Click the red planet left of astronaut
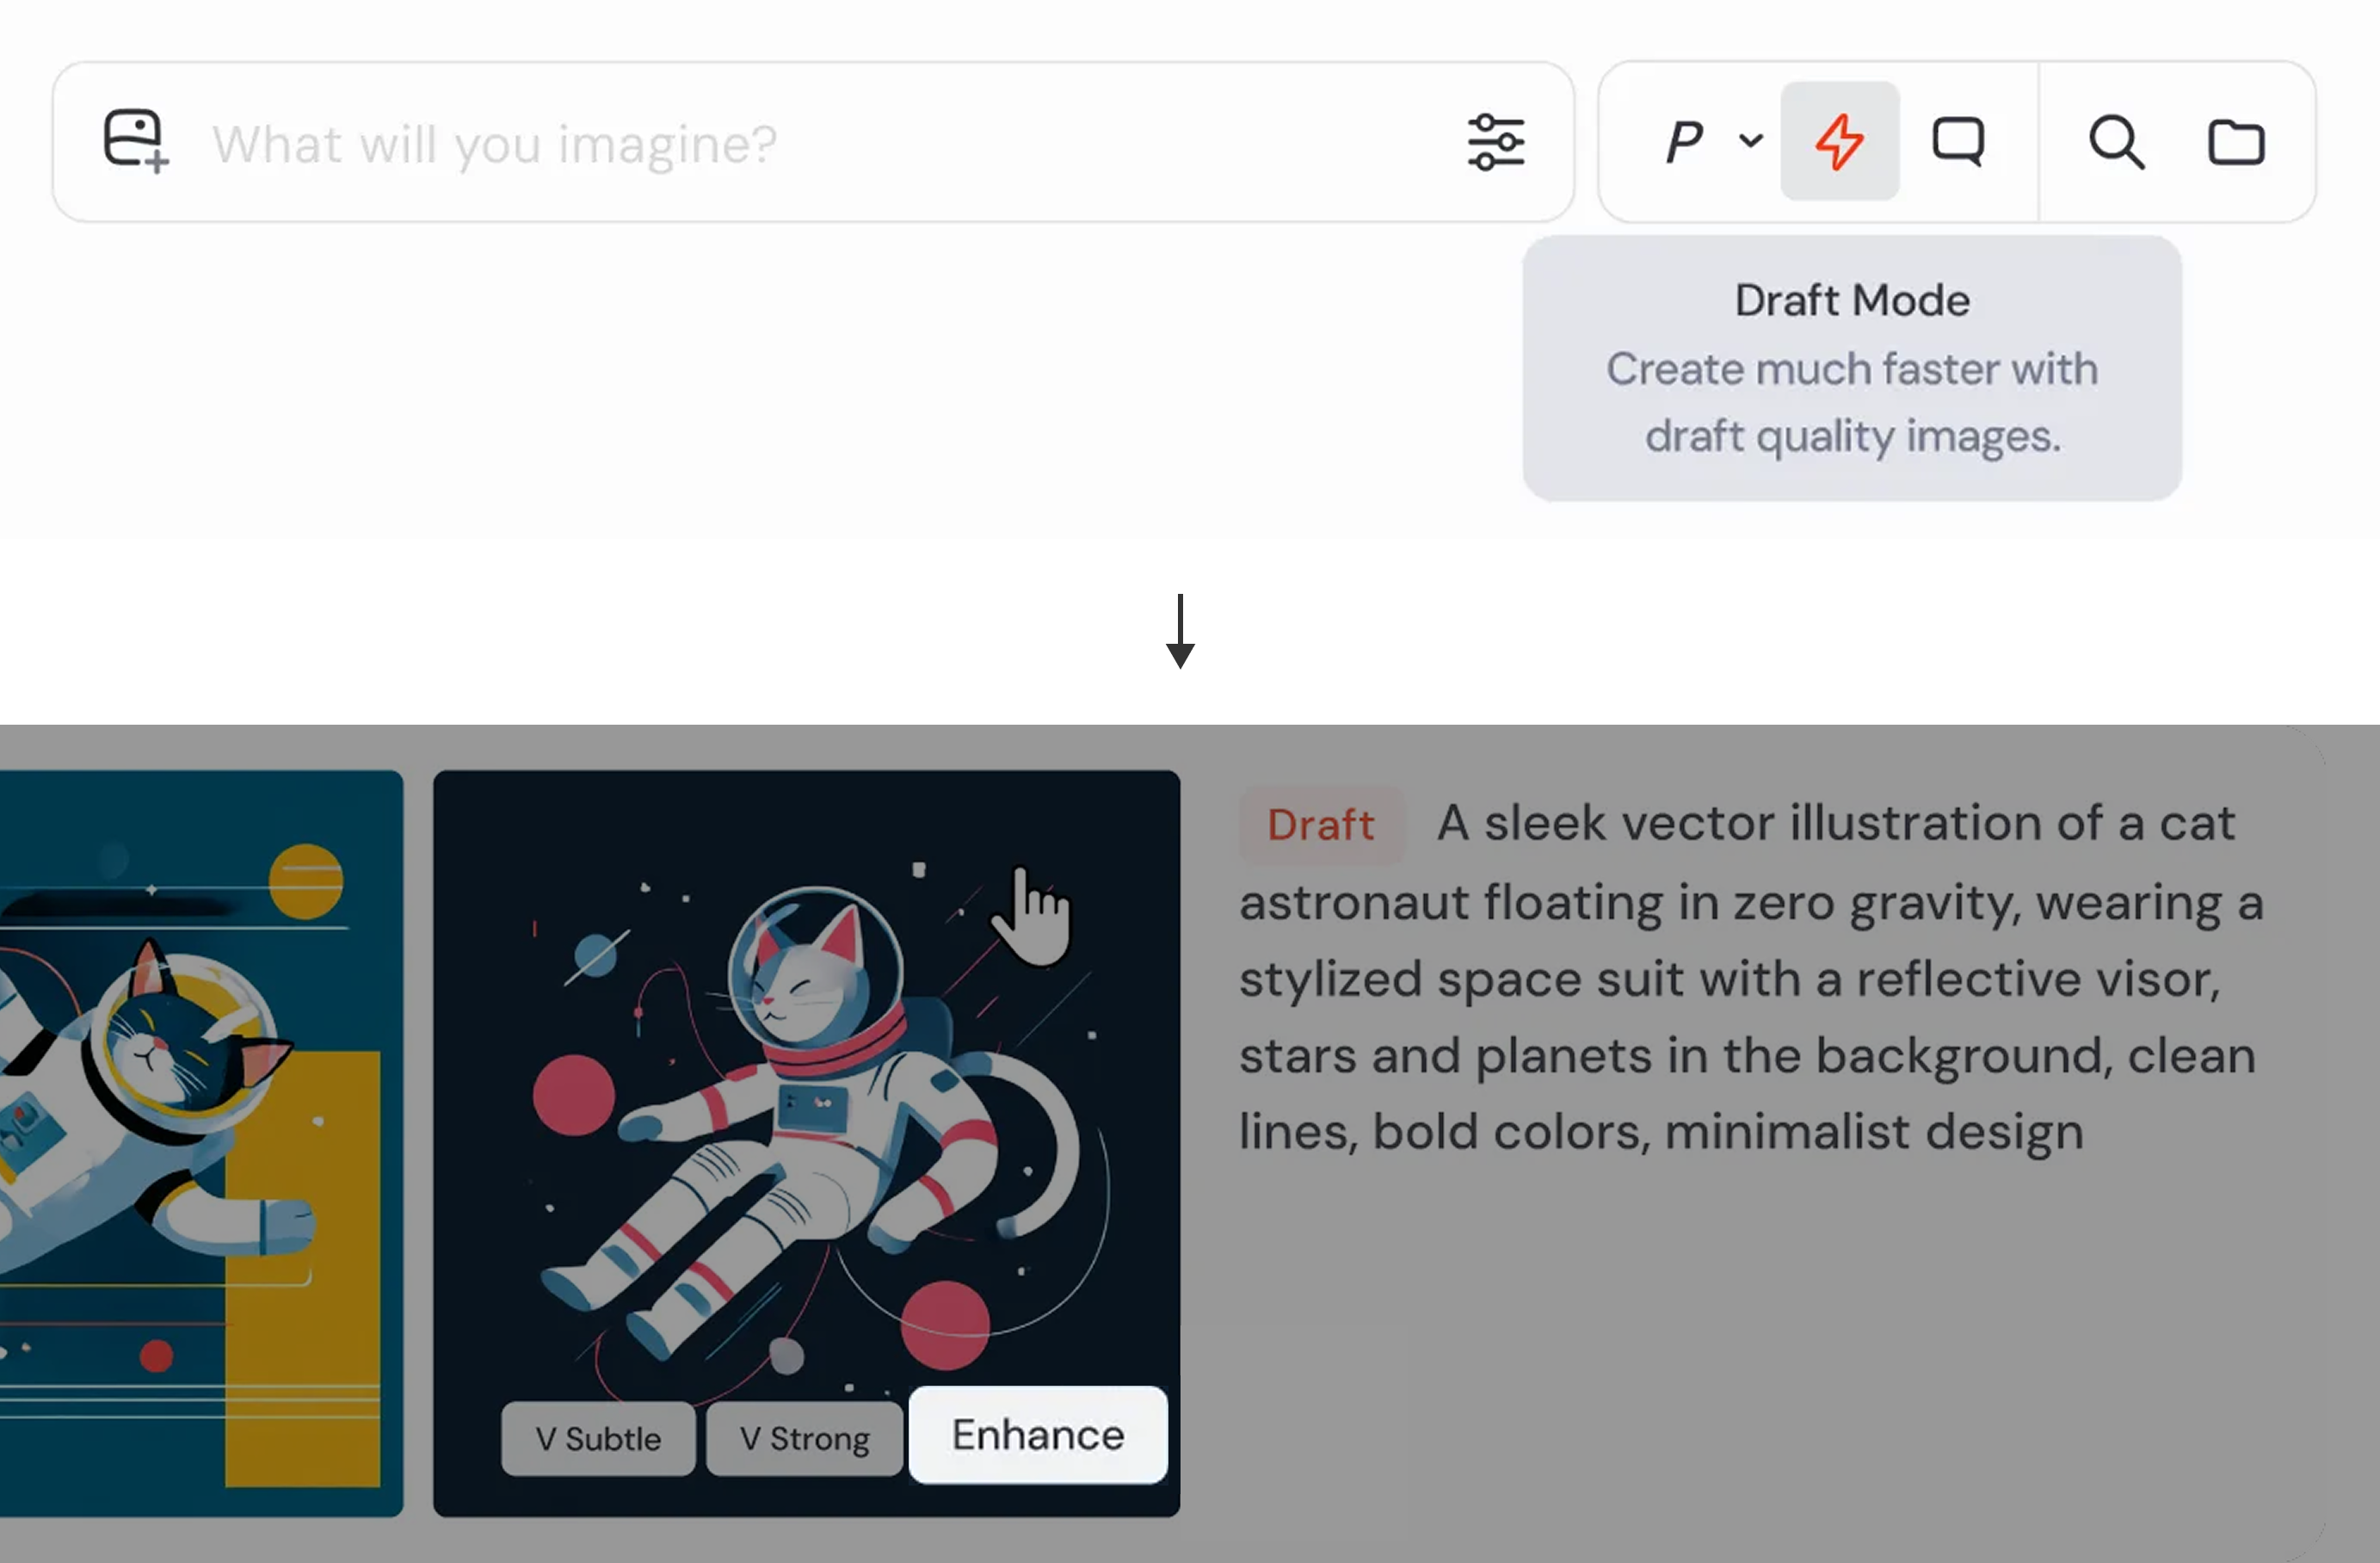Screen dimensions: 2380x1563 573,1094
